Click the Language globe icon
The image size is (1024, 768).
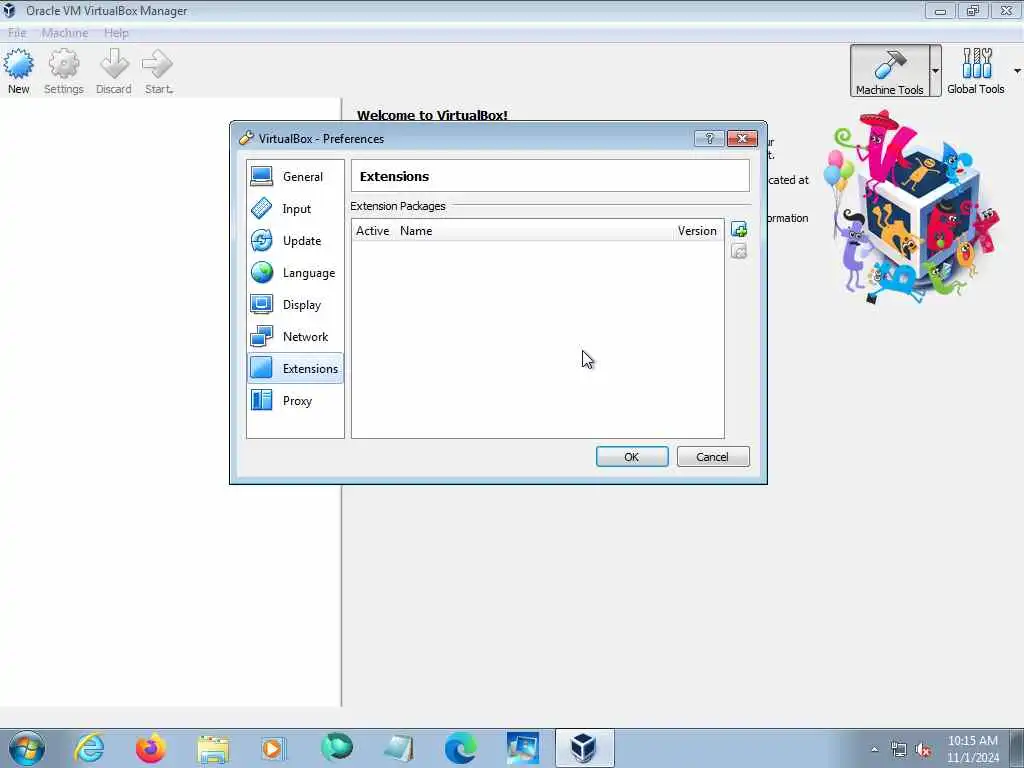[262, 272]
